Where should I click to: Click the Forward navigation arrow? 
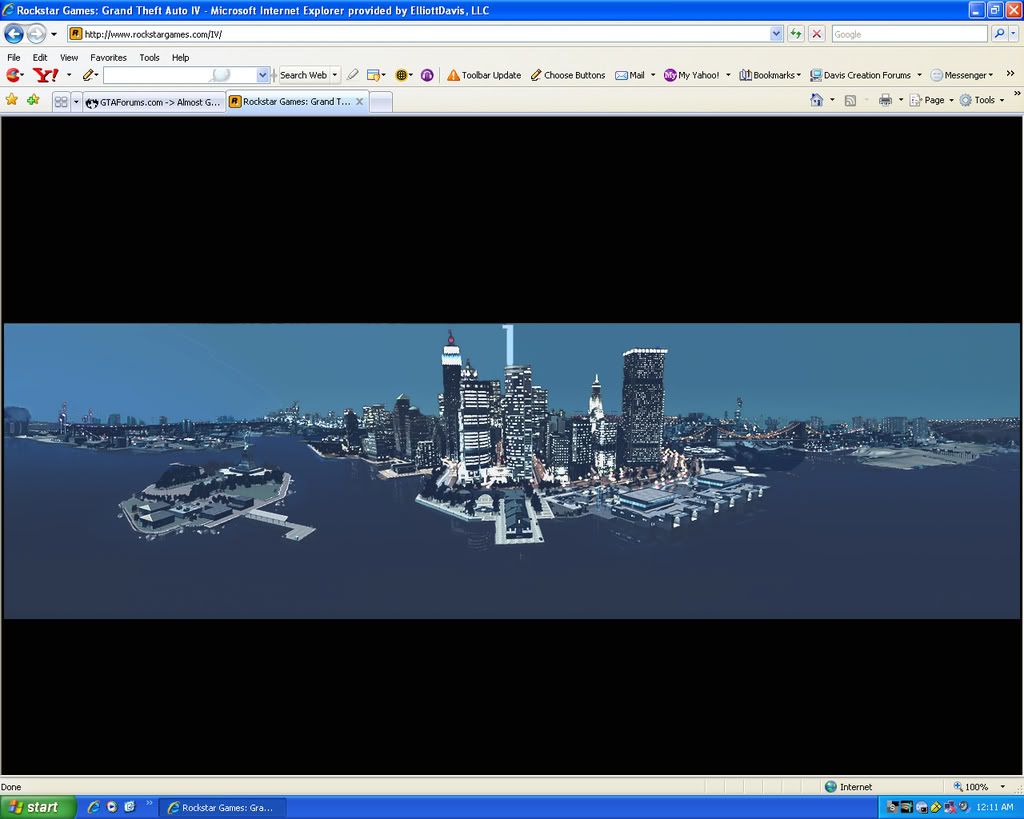pos(36,33)
